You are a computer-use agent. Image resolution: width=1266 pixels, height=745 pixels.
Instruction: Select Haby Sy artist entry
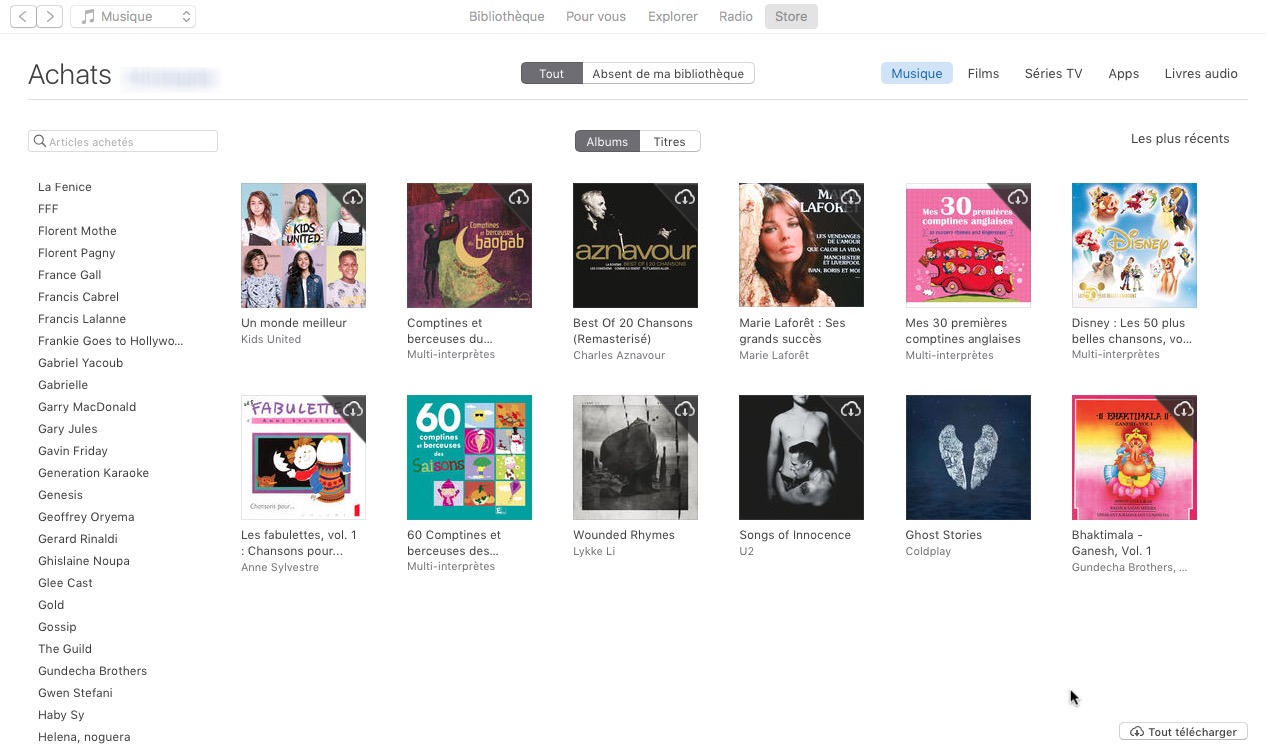(x=61, y=715)
